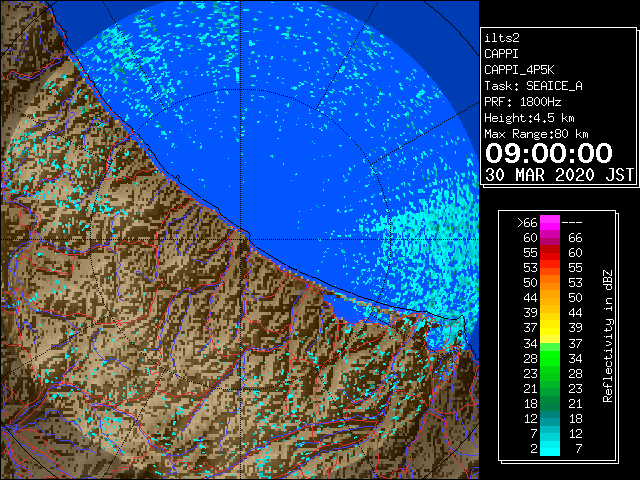The width and height of the screenshot is (640, 480).
Task: Click the Reflectivity in dBZ axis label
Action: tap(608, 336)
